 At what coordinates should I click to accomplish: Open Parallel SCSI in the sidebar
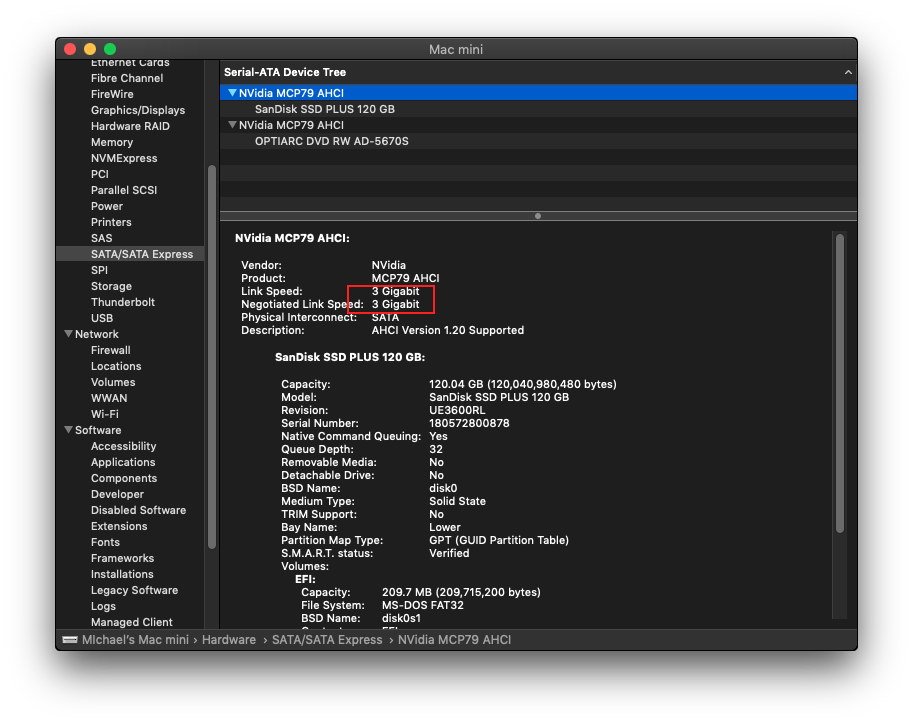pyautogui.click(x=124, y=190)
